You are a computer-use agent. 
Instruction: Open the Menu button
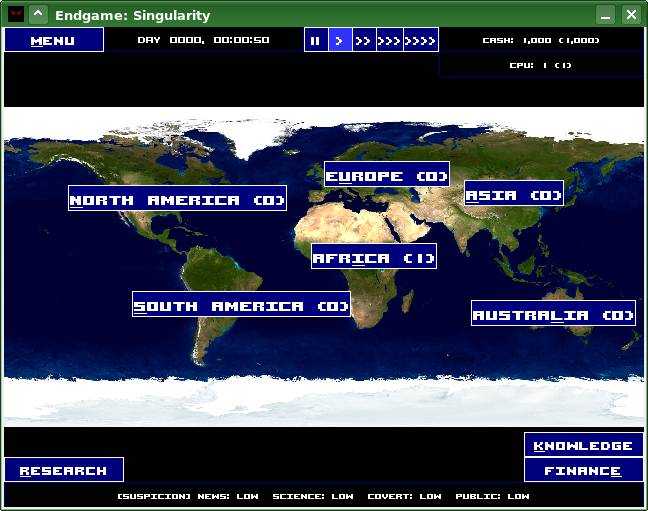[53, 40]
